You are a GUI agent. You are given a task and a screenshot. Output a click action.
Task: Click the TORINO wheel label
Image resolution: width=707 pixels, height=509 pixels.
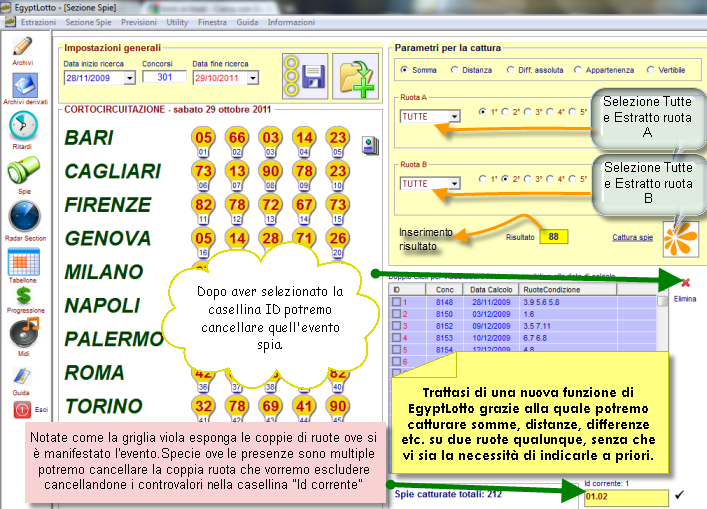[104, 406]
